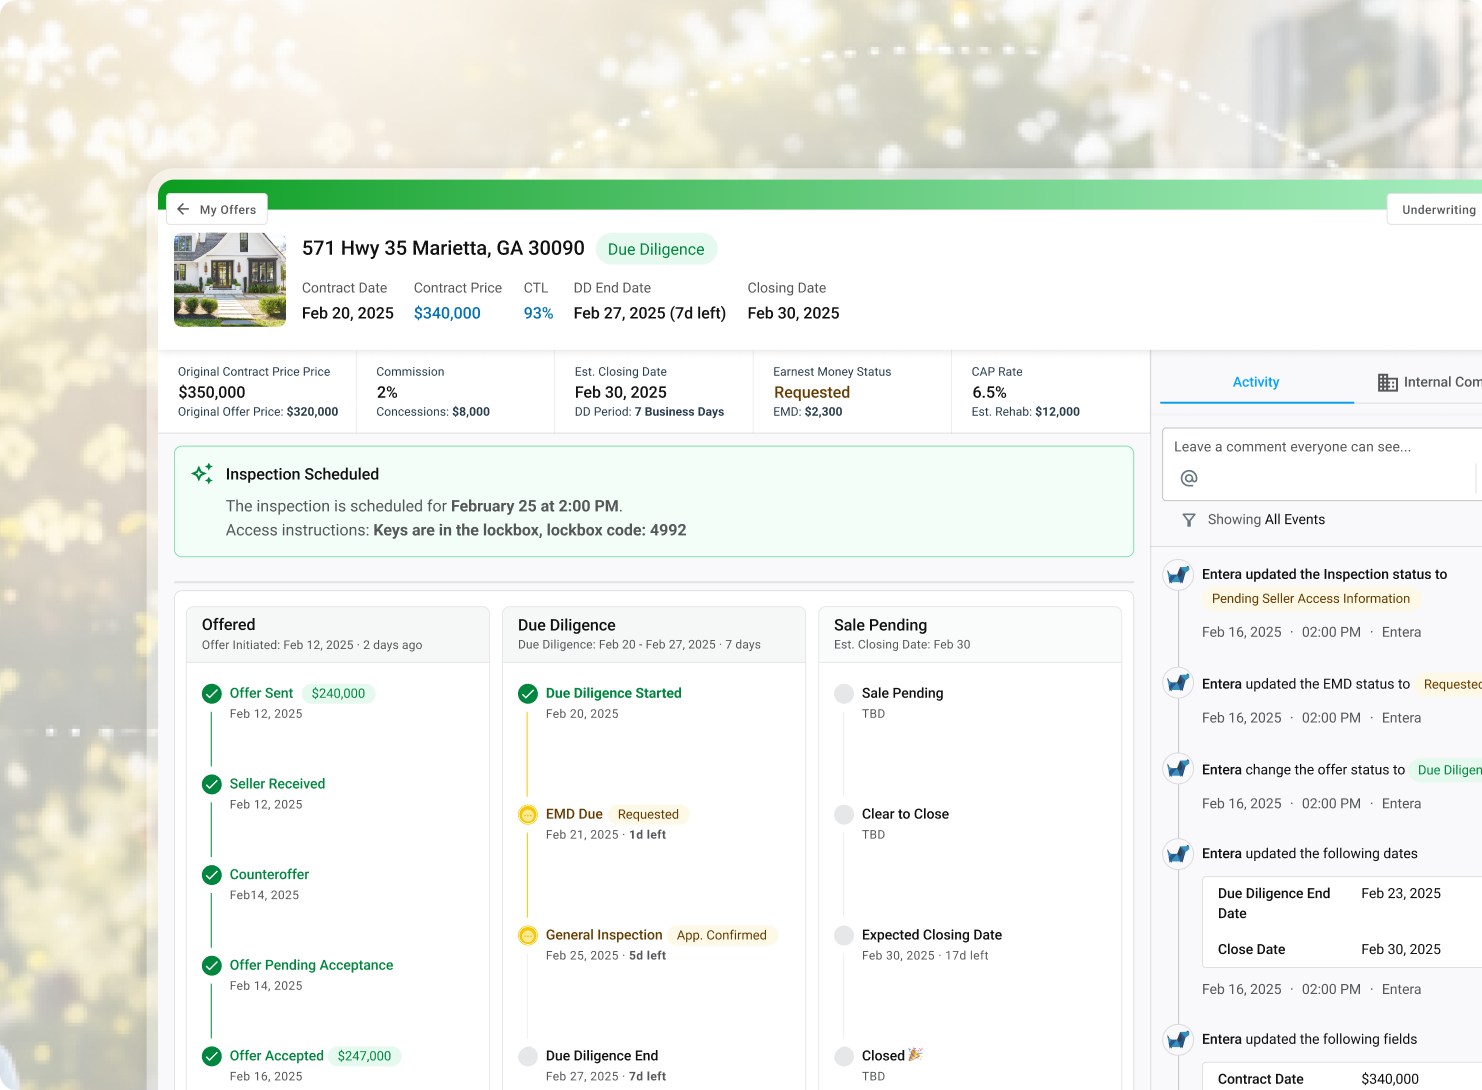Viewport: 1482px width, 1090px height.
Task: Open the Counteroffer step
Action: 269,874
